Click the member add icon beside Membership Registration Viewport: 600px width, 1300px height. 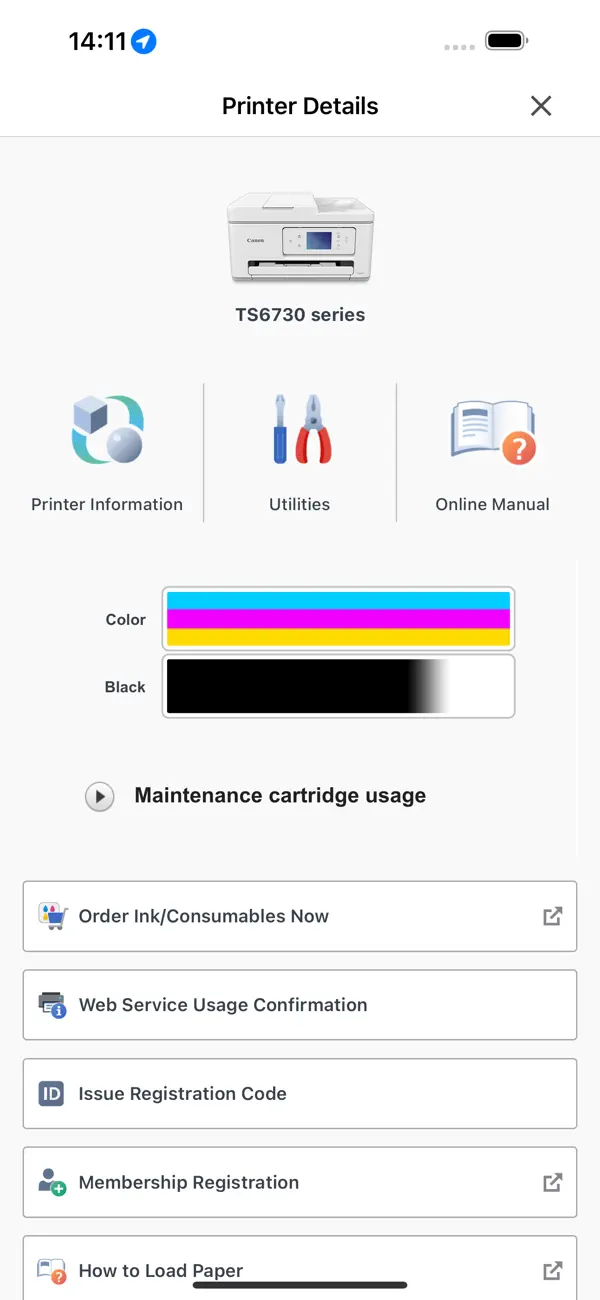click(52, 1182)
